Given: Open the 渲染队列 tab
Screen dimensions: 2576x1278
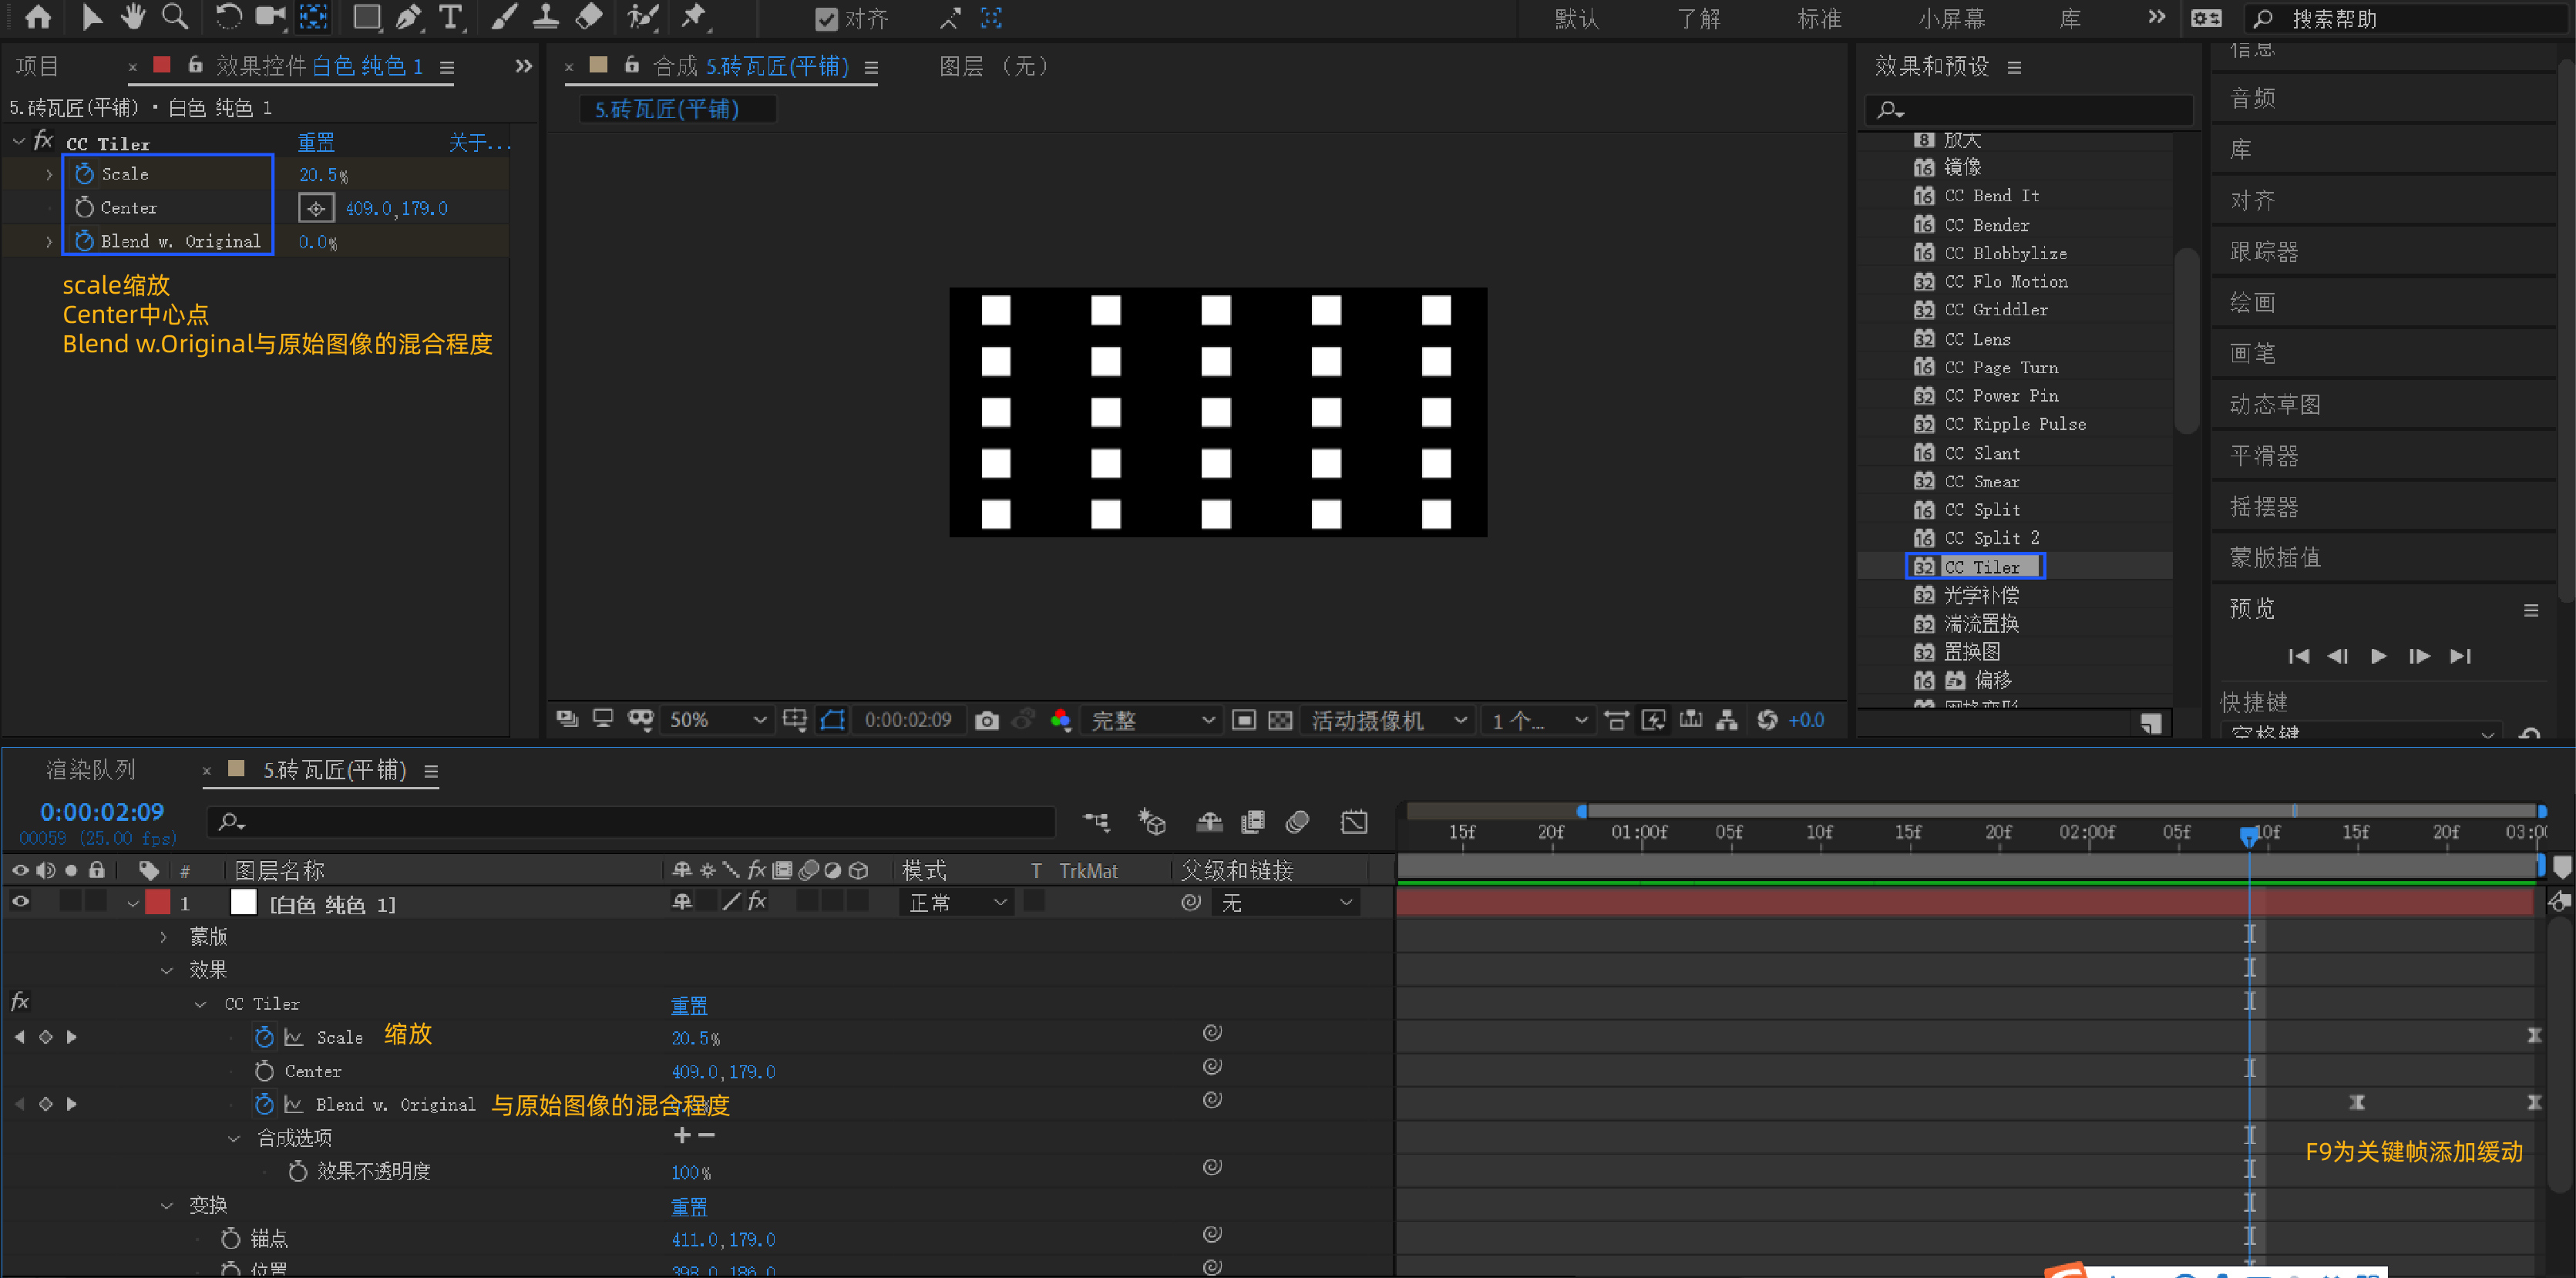Looking at the screenshot, I should click(90, 770).
